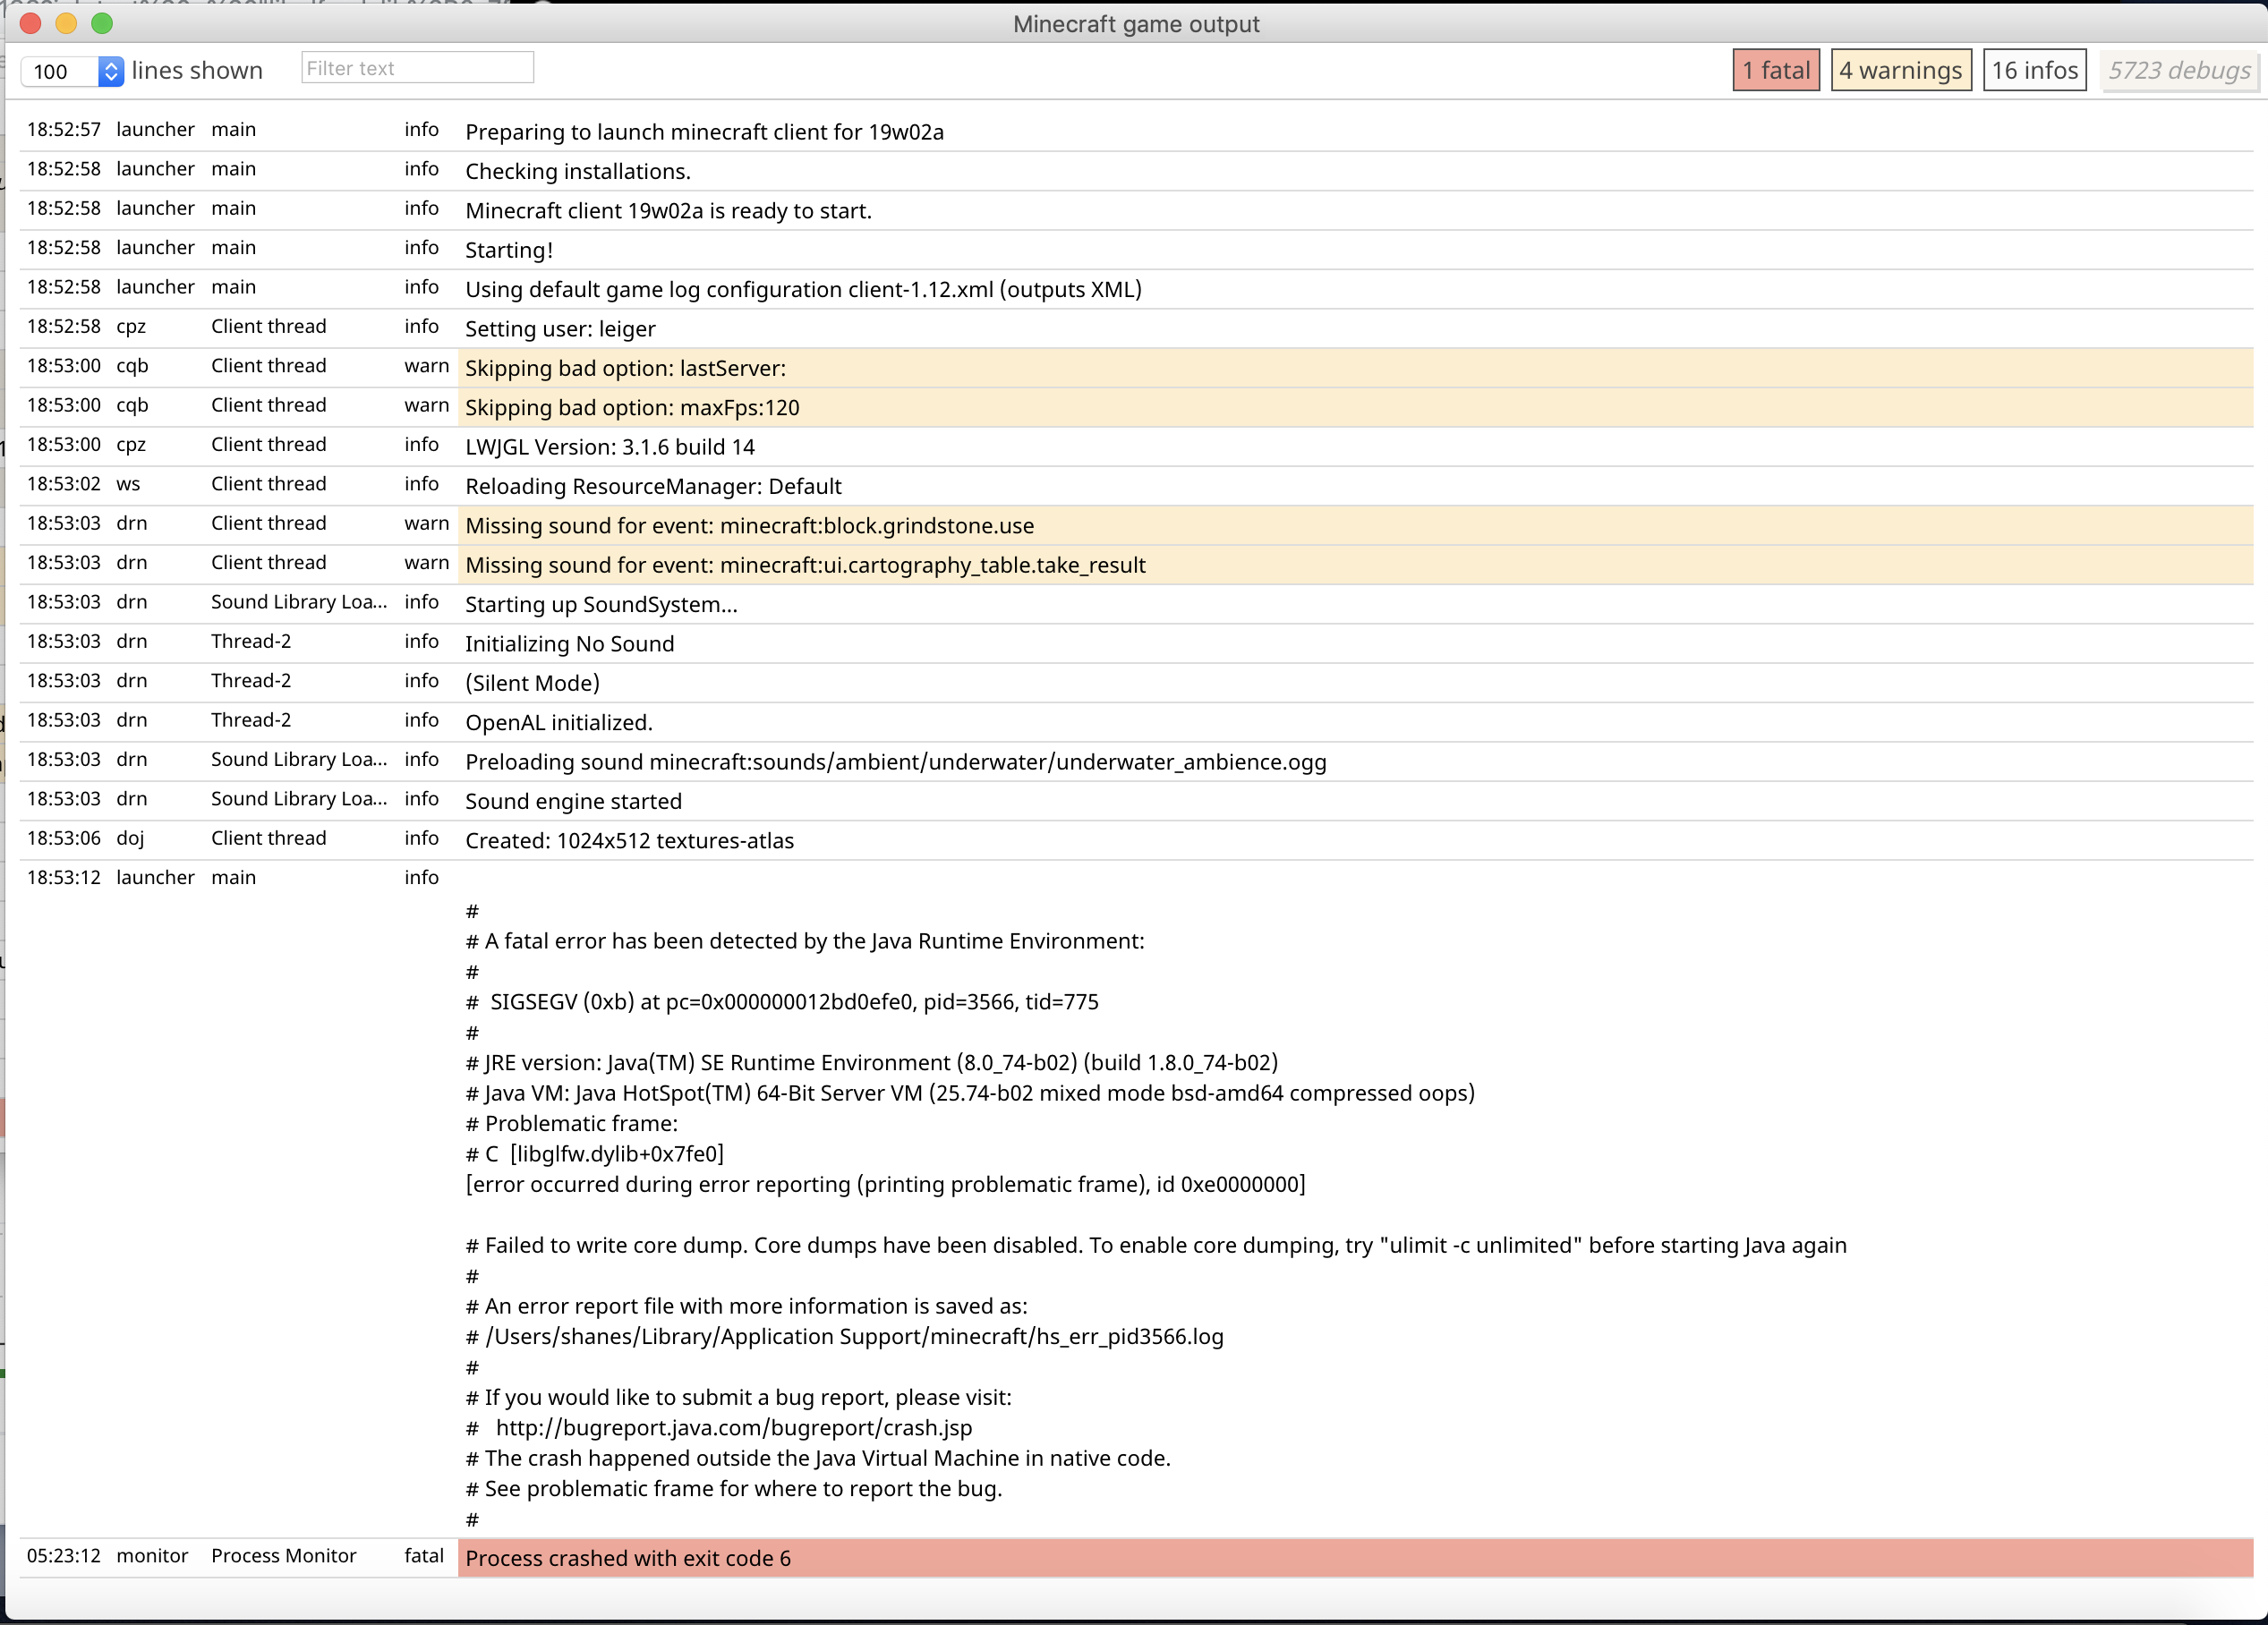This screenshot has height=1625, width=2268.
Task: Click the 'Minecraft game output' title bar
Action: click(1135, 23)
